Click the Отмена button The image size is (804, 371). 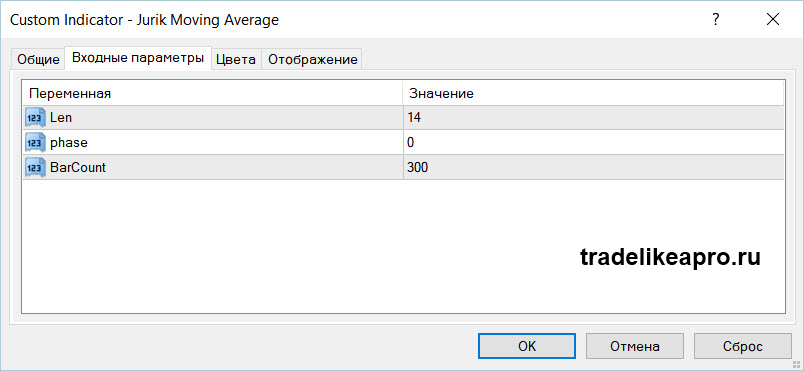(635, 346)
